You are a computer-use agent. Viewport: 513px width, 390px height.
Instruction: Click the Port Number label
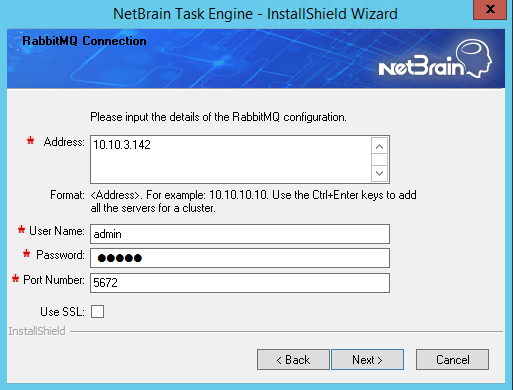[54, 280]
